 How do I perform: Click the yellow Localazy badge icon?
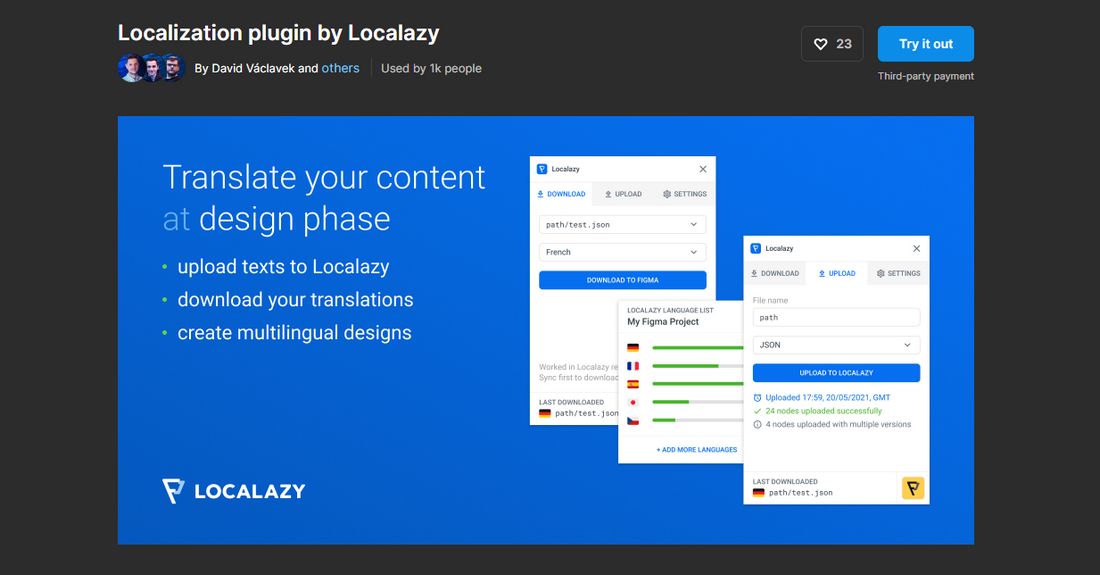click(x=913, y=488)
